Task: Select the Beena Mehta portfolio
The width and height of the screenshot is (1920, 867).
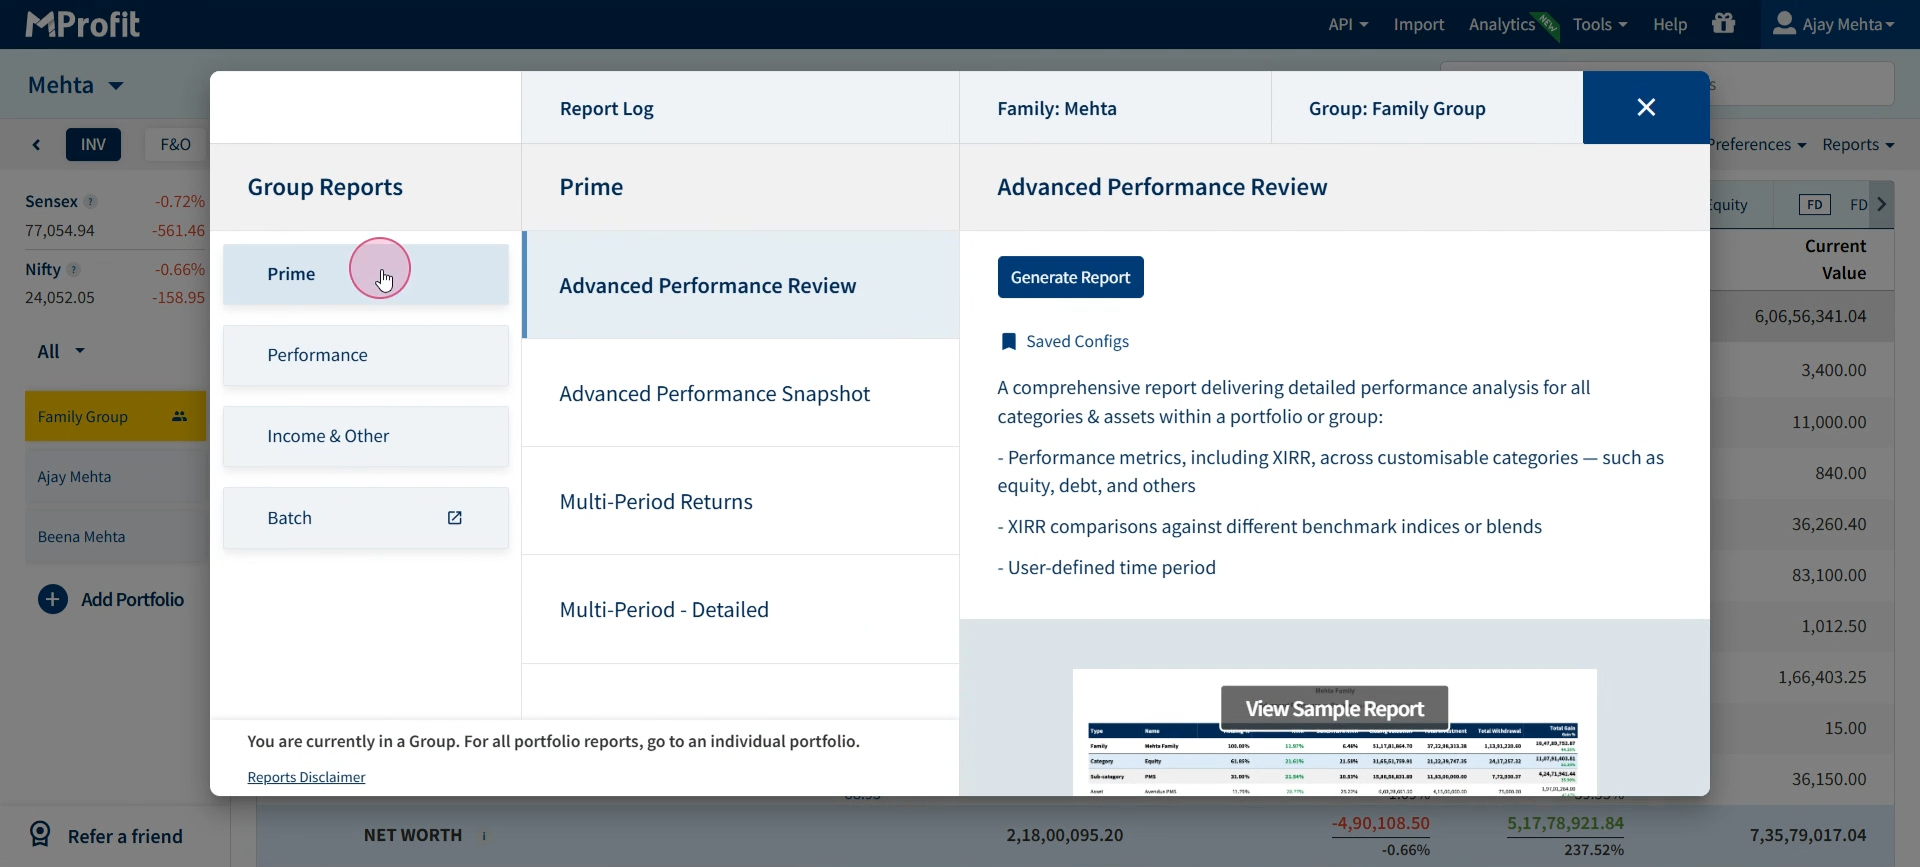Action: (115, 537)
